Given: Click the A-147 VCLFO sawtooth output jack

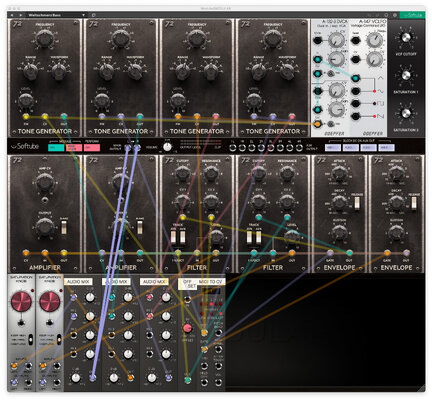Looking at the screenshot, I should 356,116.
